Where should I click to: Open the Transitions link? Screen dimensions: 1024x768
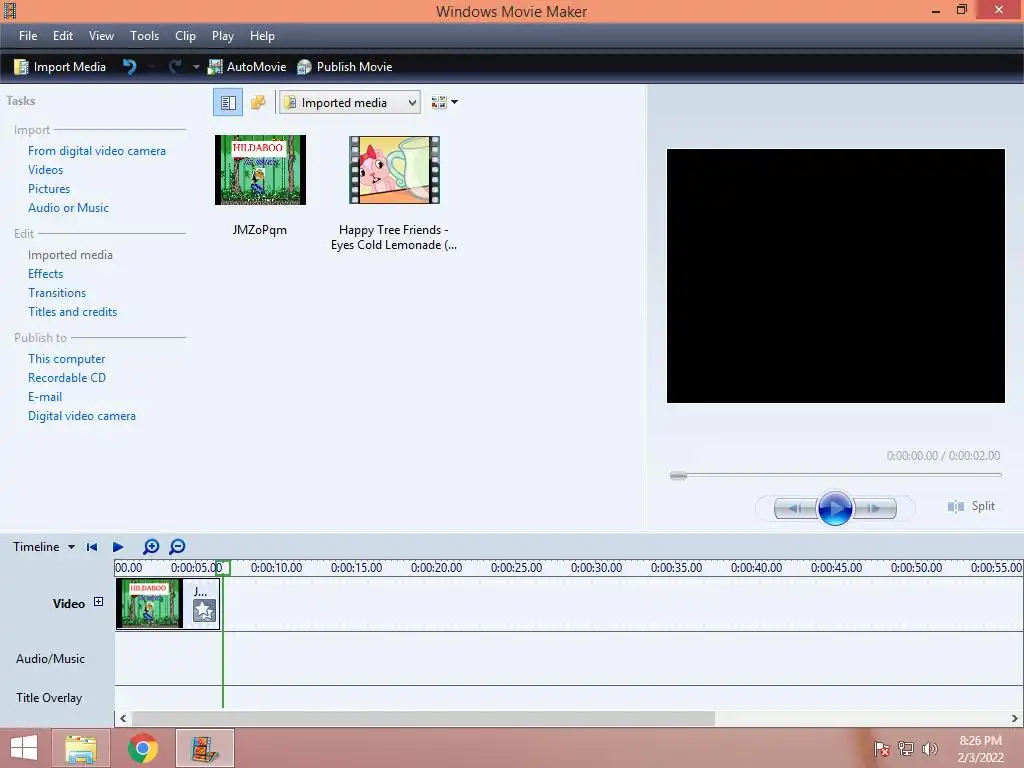57,293
